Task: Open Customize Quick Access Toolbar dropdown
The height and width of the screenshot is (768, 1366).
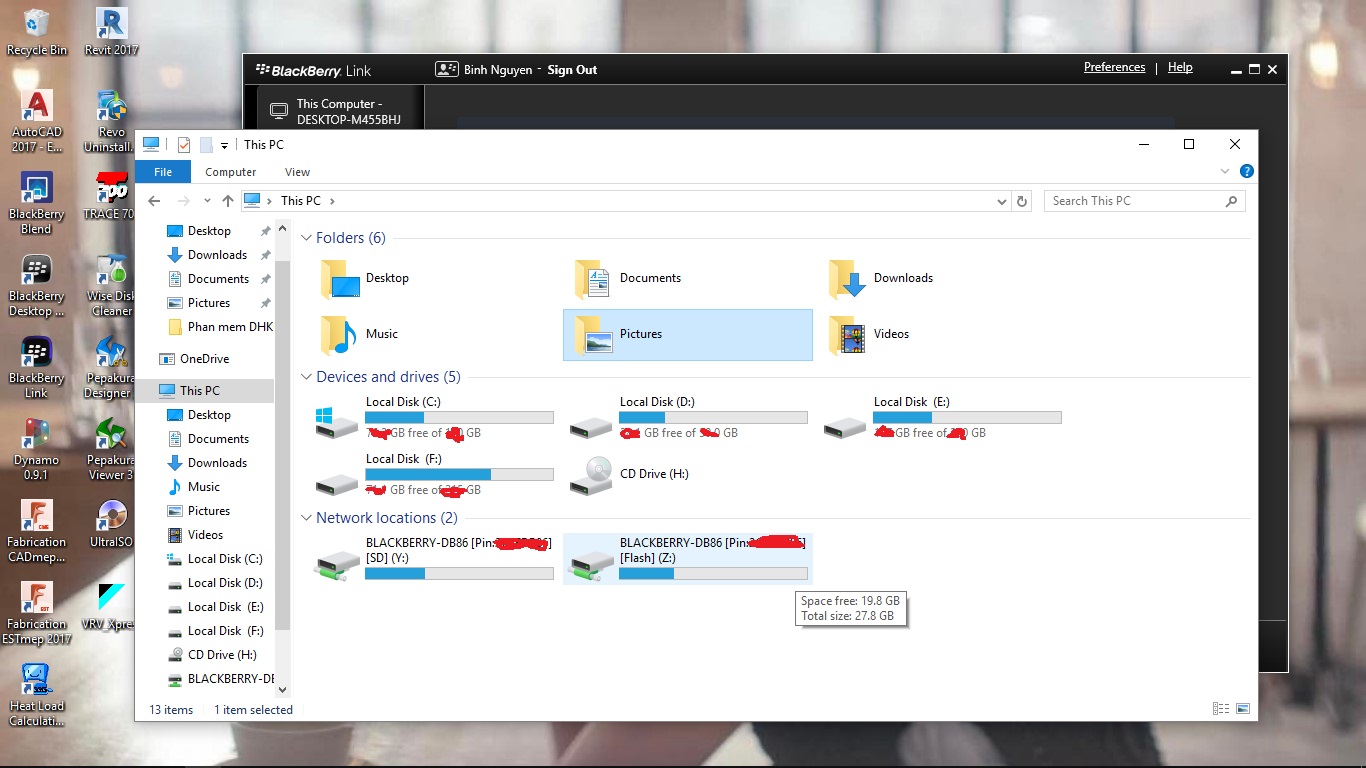Action: point(225,146)
